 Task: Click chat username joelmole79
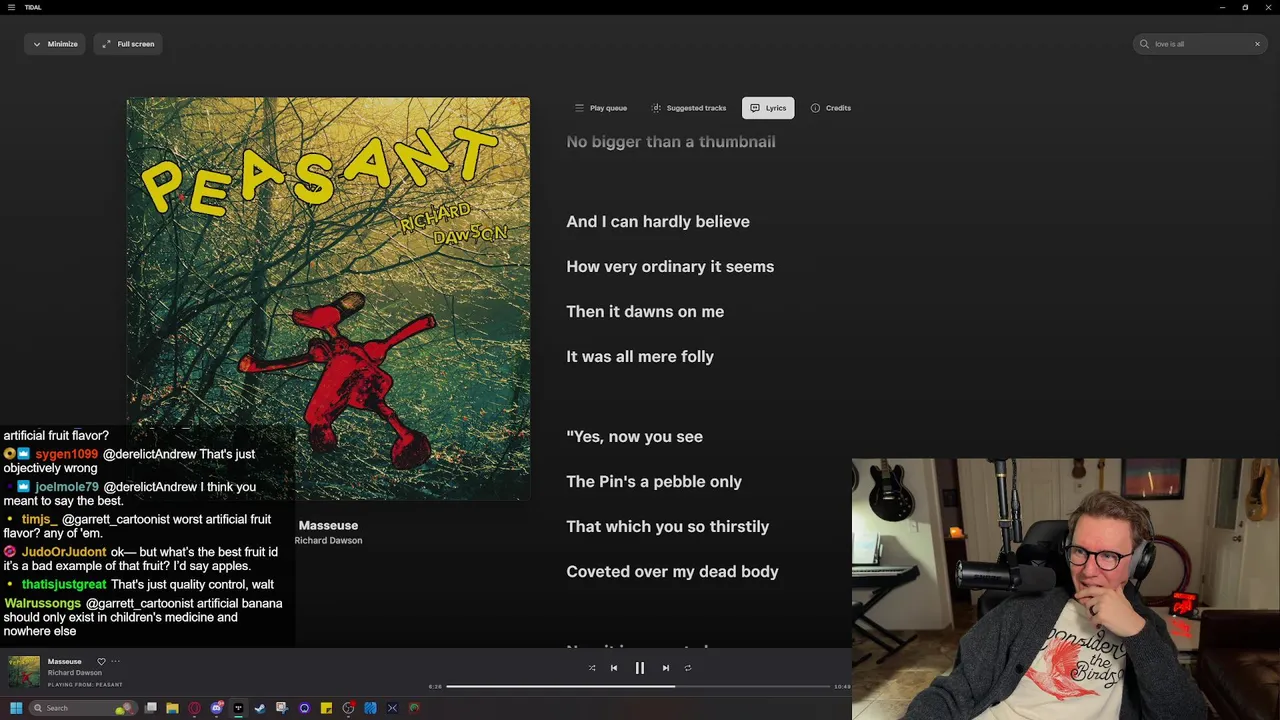pos(67,487)
